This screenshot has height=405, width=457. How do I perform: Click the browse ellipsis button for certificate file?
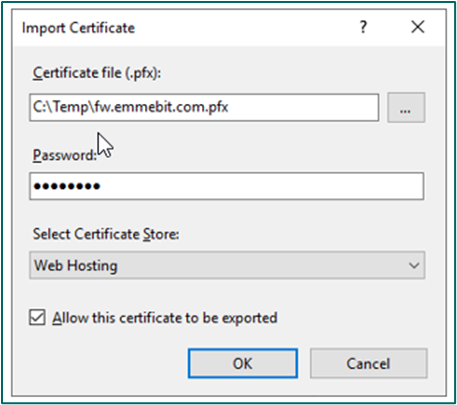click(x=406, y=108)
